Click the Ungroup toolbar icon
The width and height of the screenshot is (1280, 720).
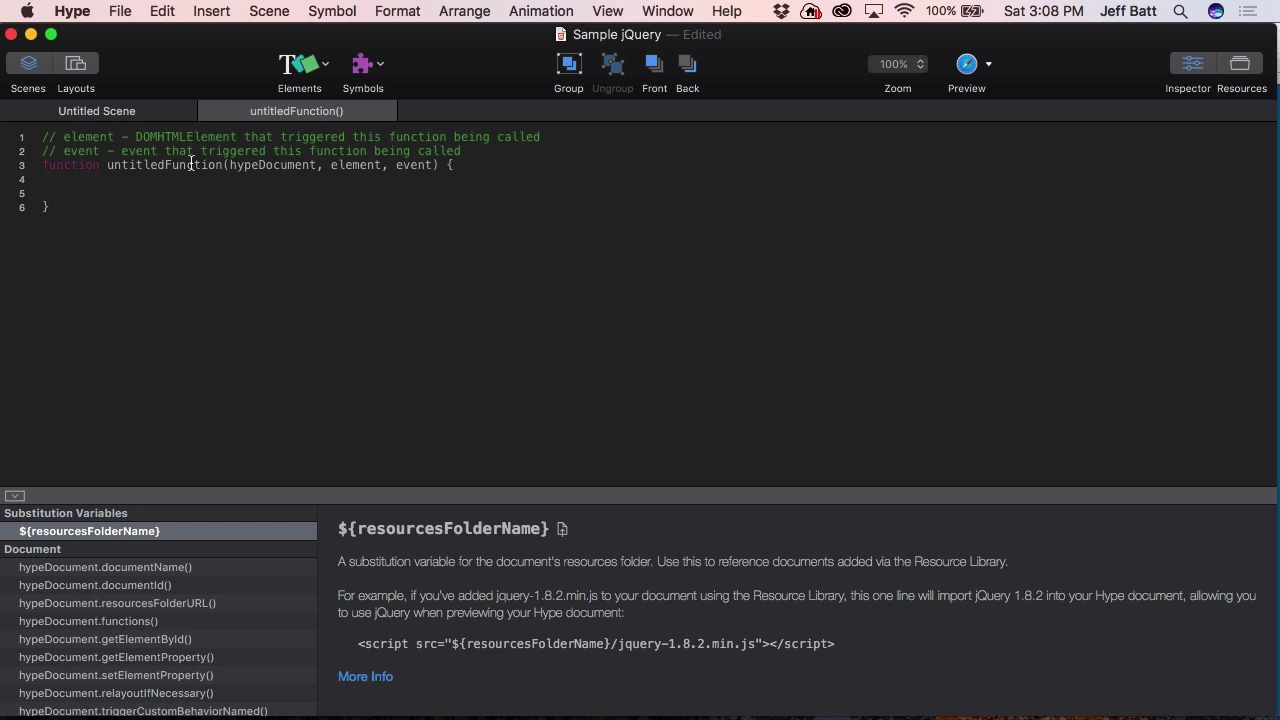click(613, 64)
